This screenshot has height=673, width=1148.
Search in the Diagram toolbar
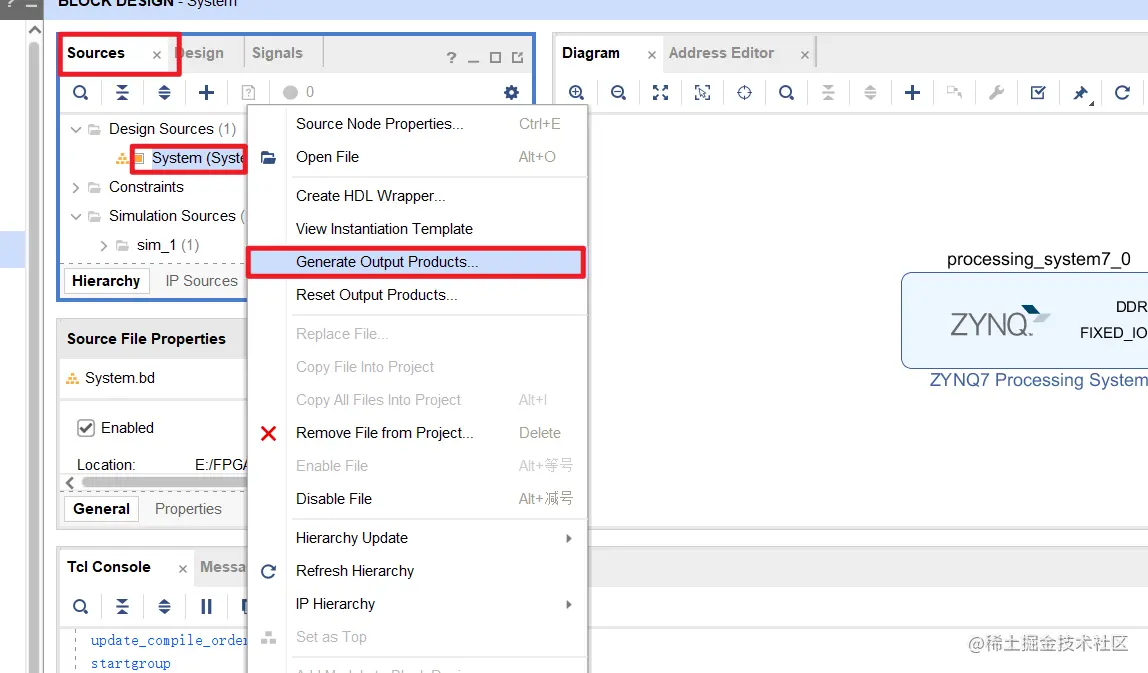coord(786,92)
